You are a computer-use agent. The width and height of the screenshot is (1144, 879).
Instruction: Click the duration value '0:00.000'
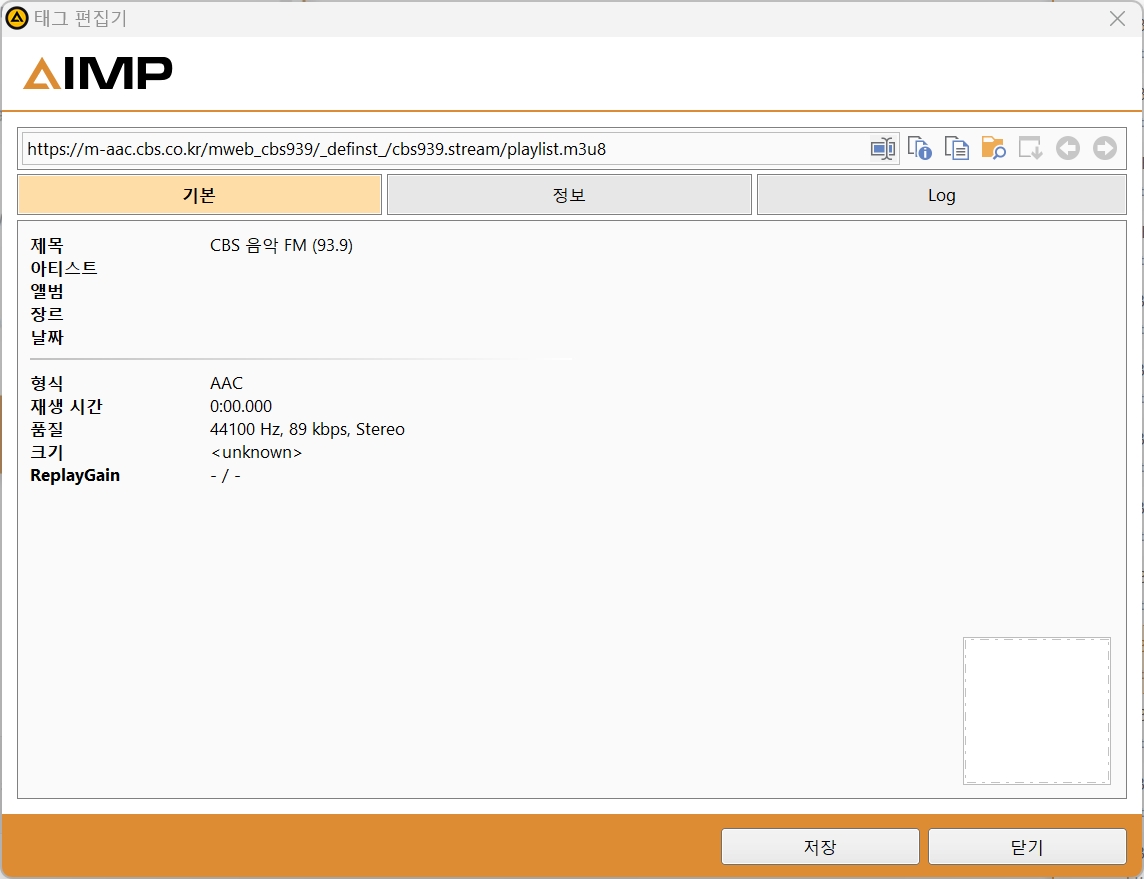[x=241, y=406]
